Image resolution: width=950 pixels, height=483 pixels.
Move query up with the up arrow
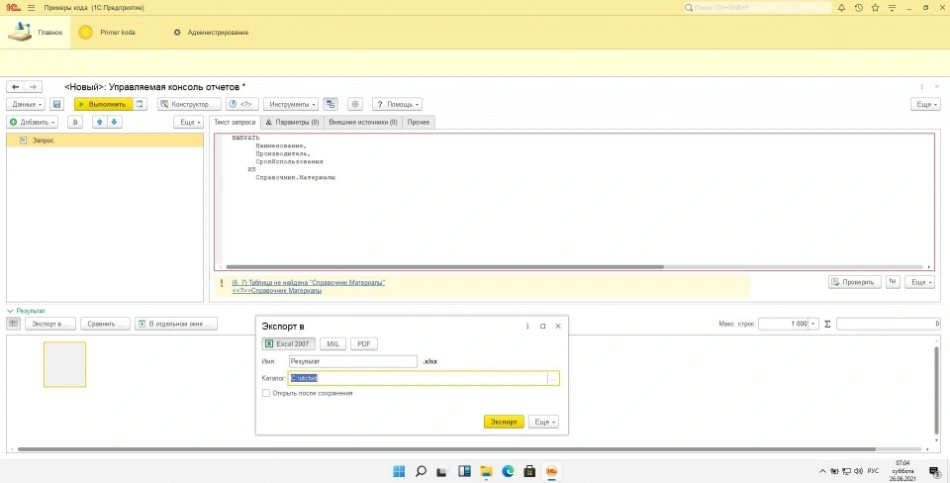pyautogui.click(x=99, y=122)
